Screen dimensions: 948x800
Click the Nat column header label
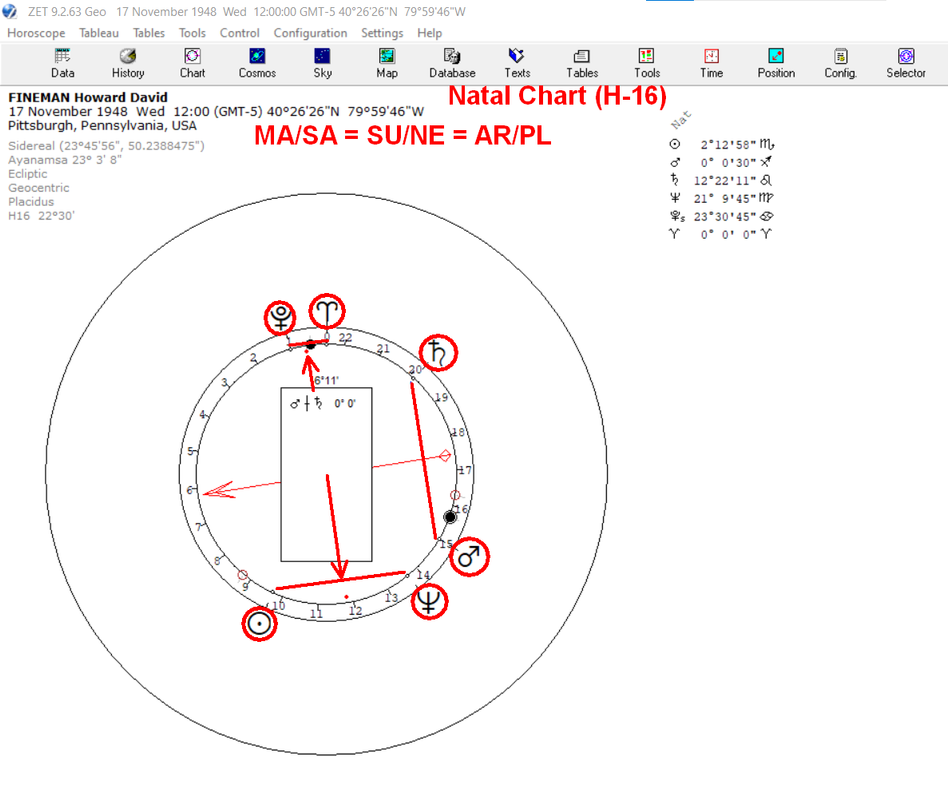(681, 120)
